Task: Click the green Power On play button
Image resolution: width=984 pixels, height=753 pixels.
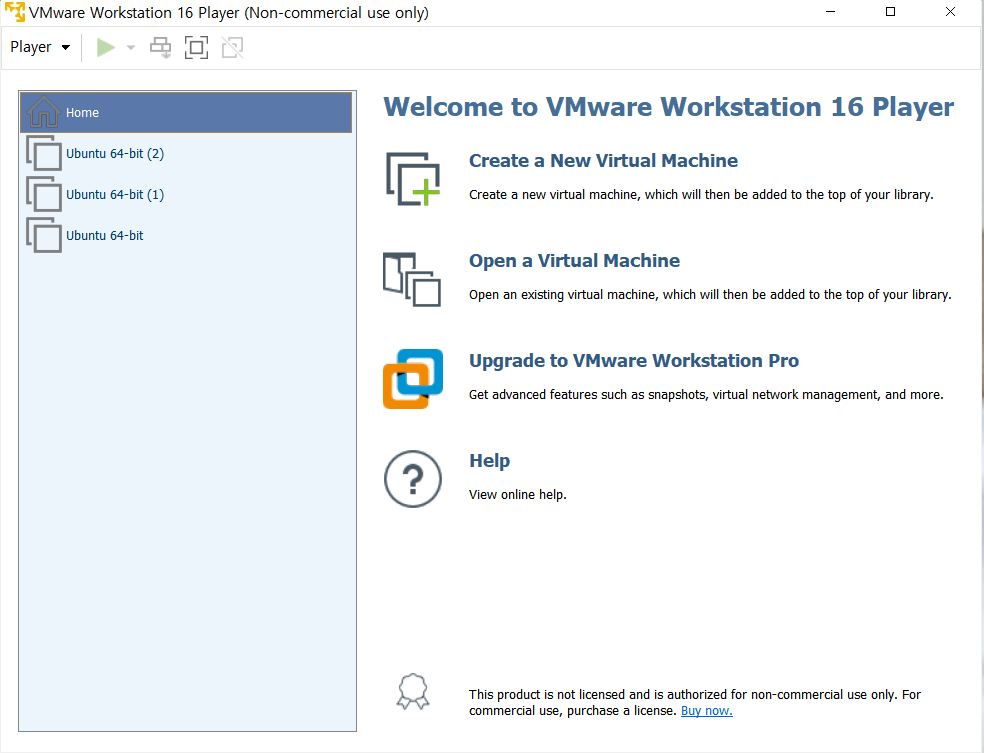Action: (105, 47)
